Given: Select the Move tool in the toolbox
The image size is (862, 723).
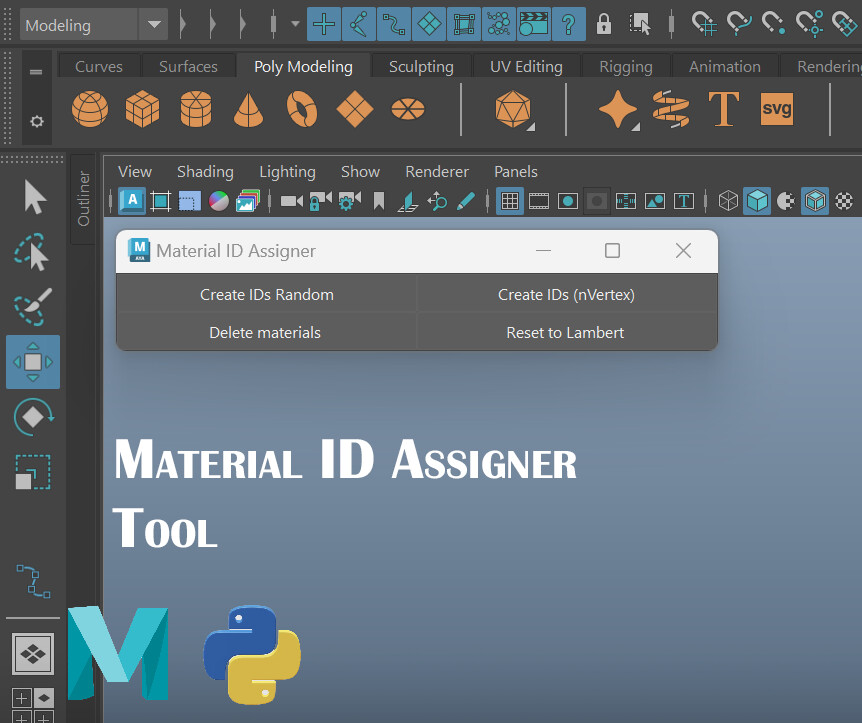Looking at the screenshot, I should click(33, 361).
